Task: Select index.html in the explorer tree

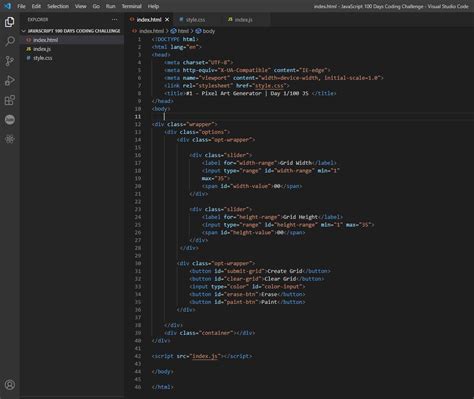Action: tap(45, 40)
